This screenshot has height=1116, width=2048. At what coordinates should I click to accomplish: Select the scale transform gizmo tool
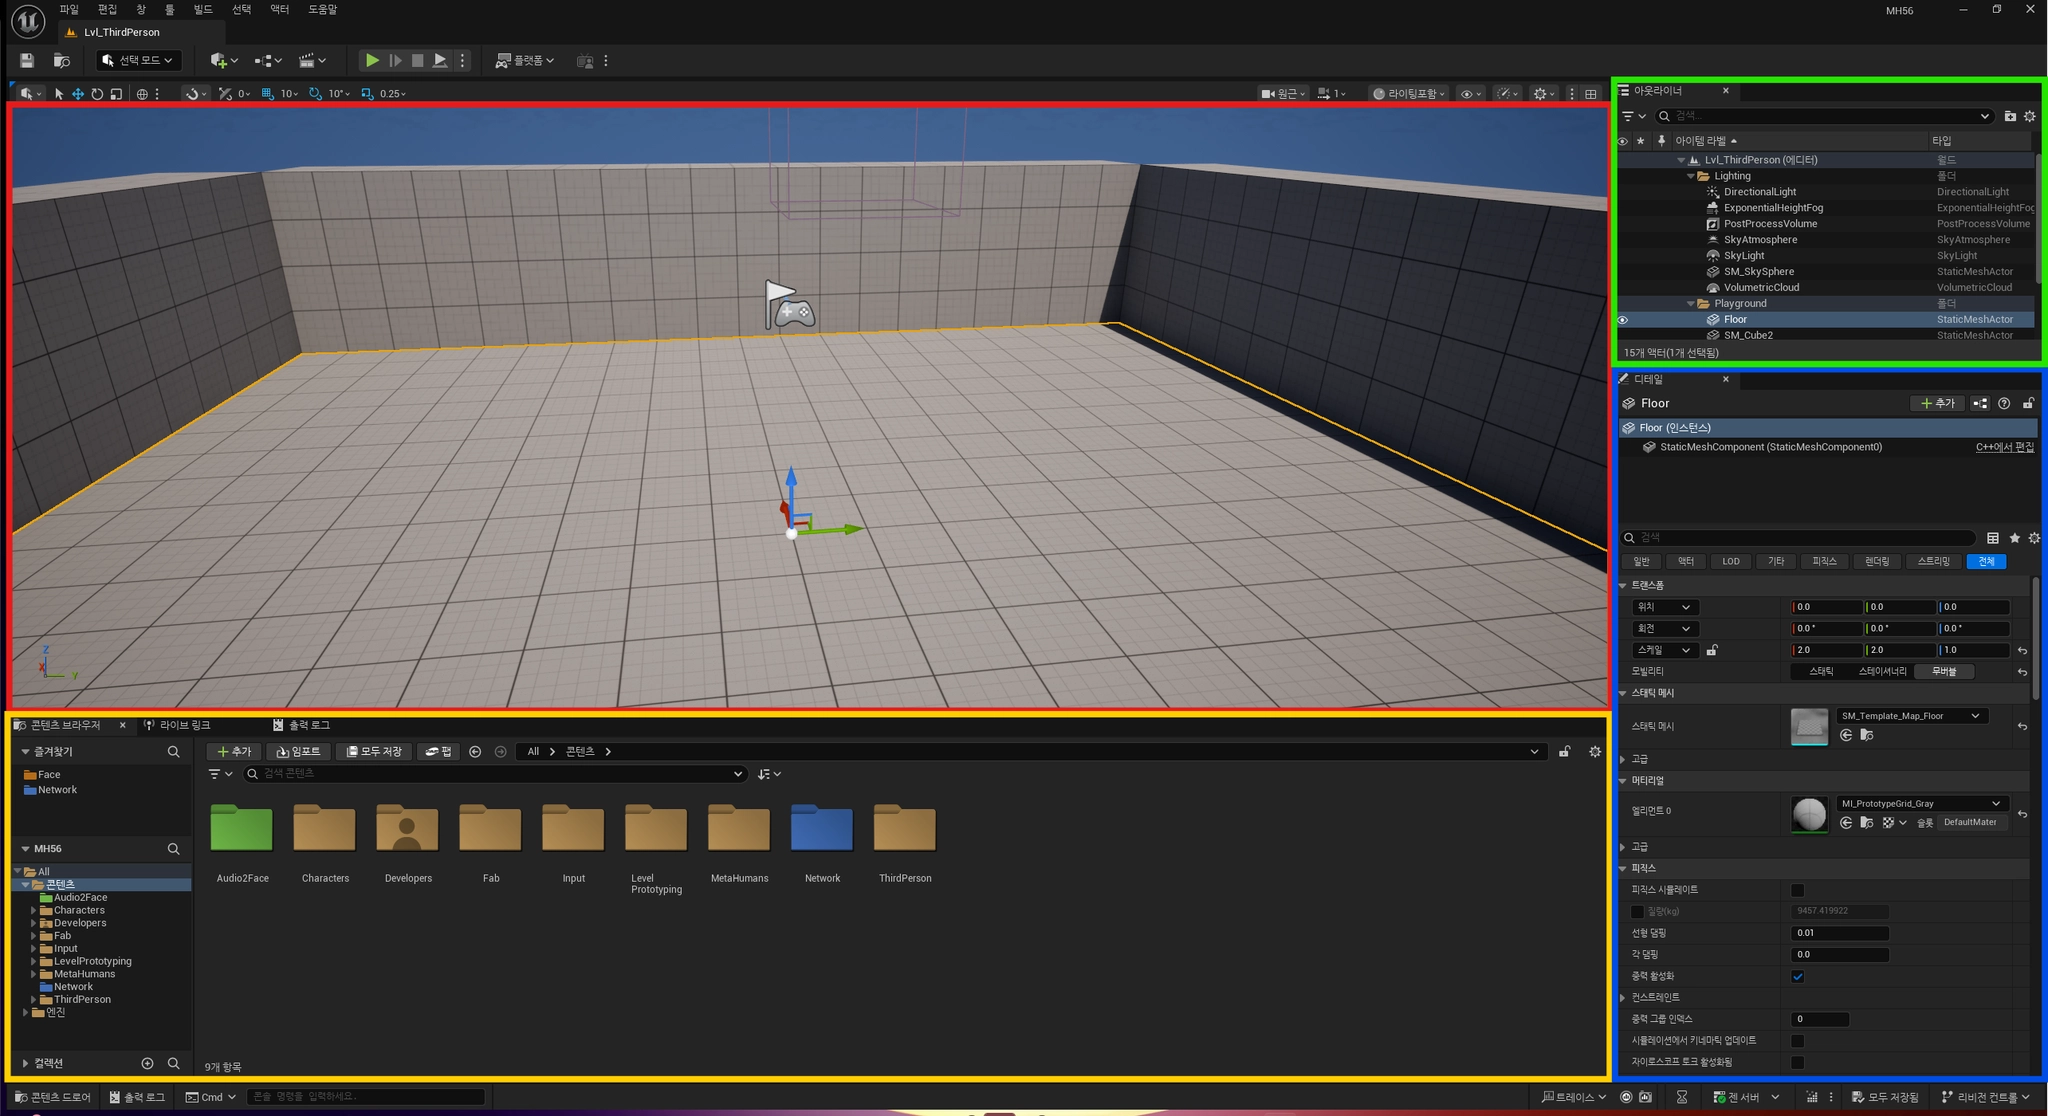[x=116, y=94]
